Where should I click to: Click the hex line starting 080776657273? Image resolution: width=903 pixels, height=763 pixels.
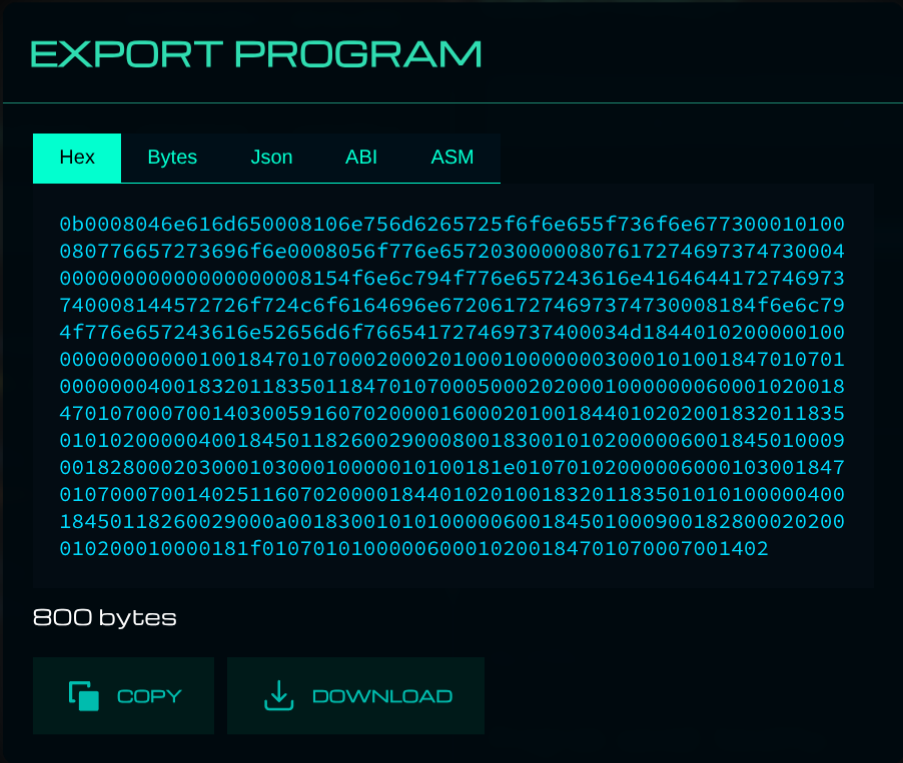452,250
